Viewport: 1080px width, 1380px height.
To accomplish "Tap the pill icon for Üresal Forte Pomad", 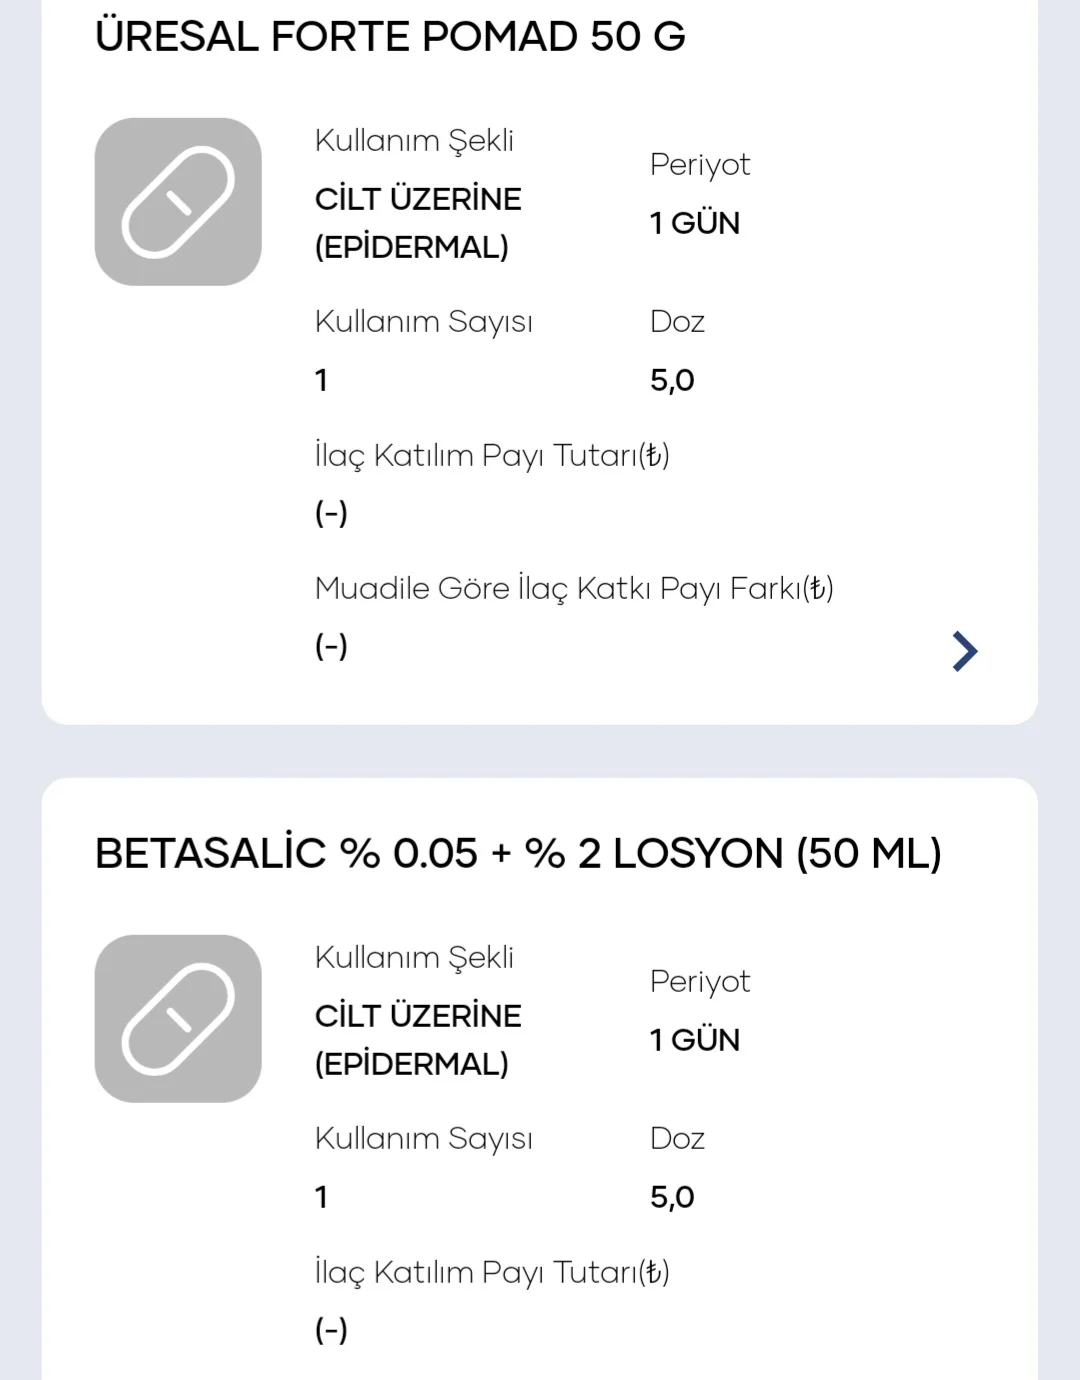I will [x=178, y=202].
